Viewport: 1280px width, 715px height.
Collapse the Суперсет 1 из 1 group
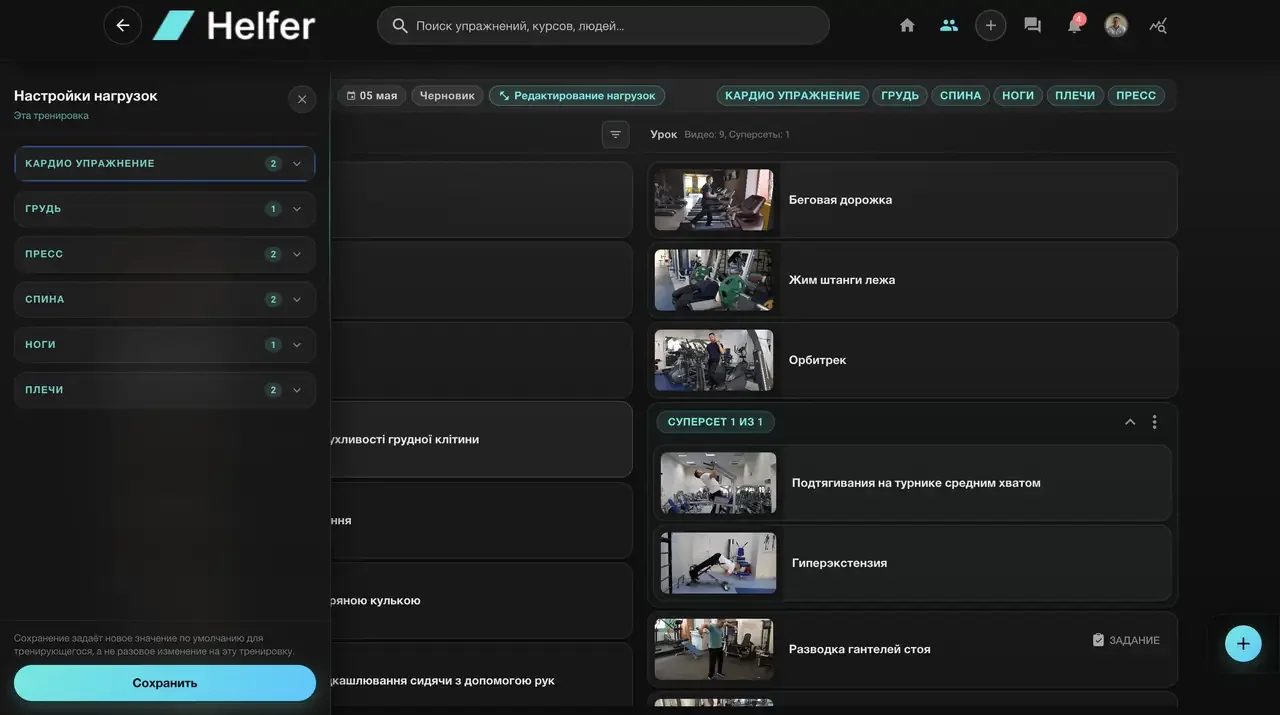click(x=1130, y=422)
